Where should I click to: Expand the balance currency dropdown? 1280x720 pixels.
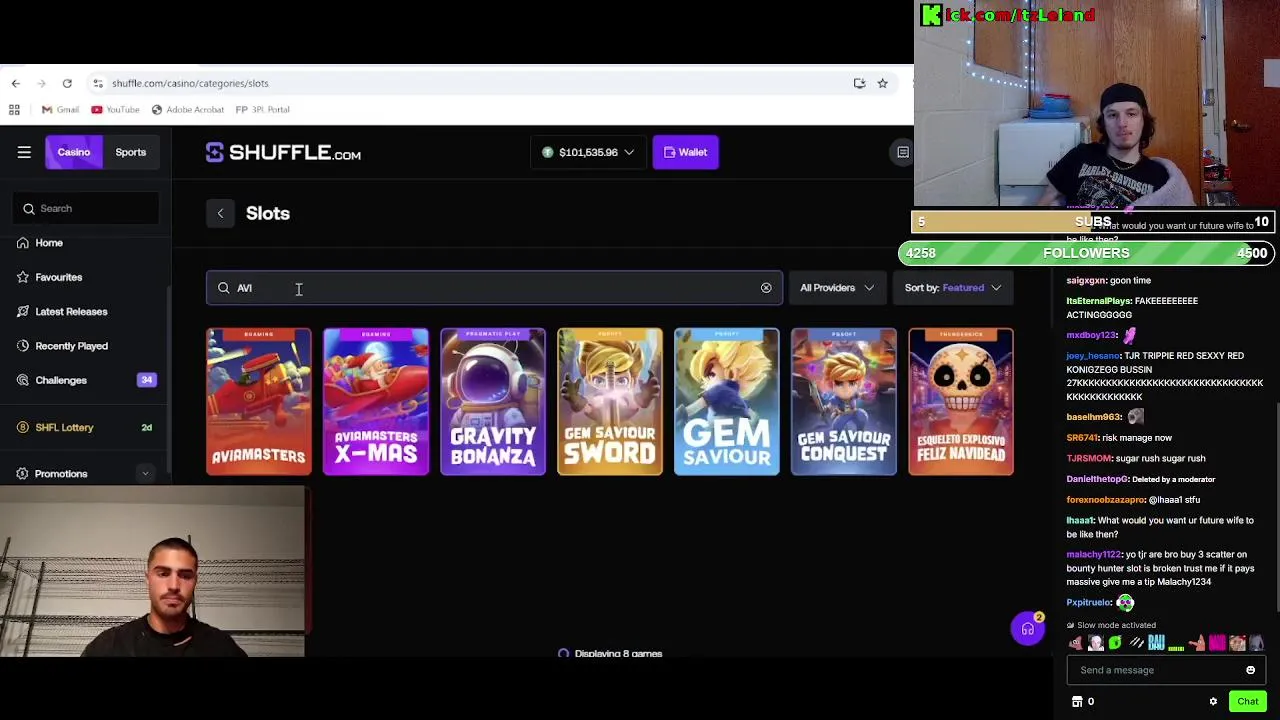[587, 152]
